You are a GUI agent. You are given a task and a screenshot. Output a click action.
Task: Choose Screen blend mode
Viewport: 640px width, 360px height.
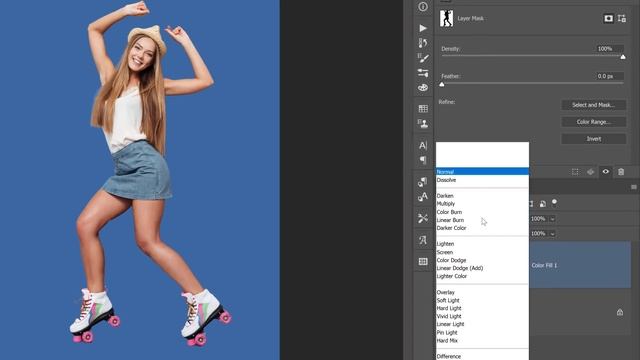(x=482, y=252)
